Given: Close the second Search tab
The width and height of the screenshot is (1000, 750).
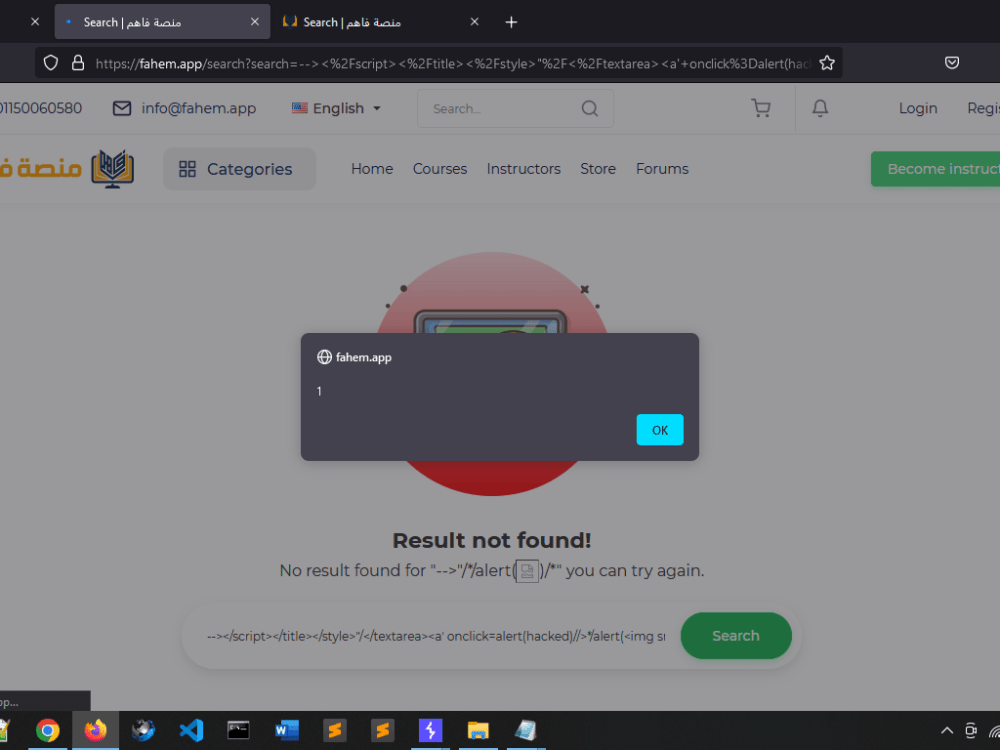Looking at the screenshot, I should pyautogui.click(x=474, y=22).
